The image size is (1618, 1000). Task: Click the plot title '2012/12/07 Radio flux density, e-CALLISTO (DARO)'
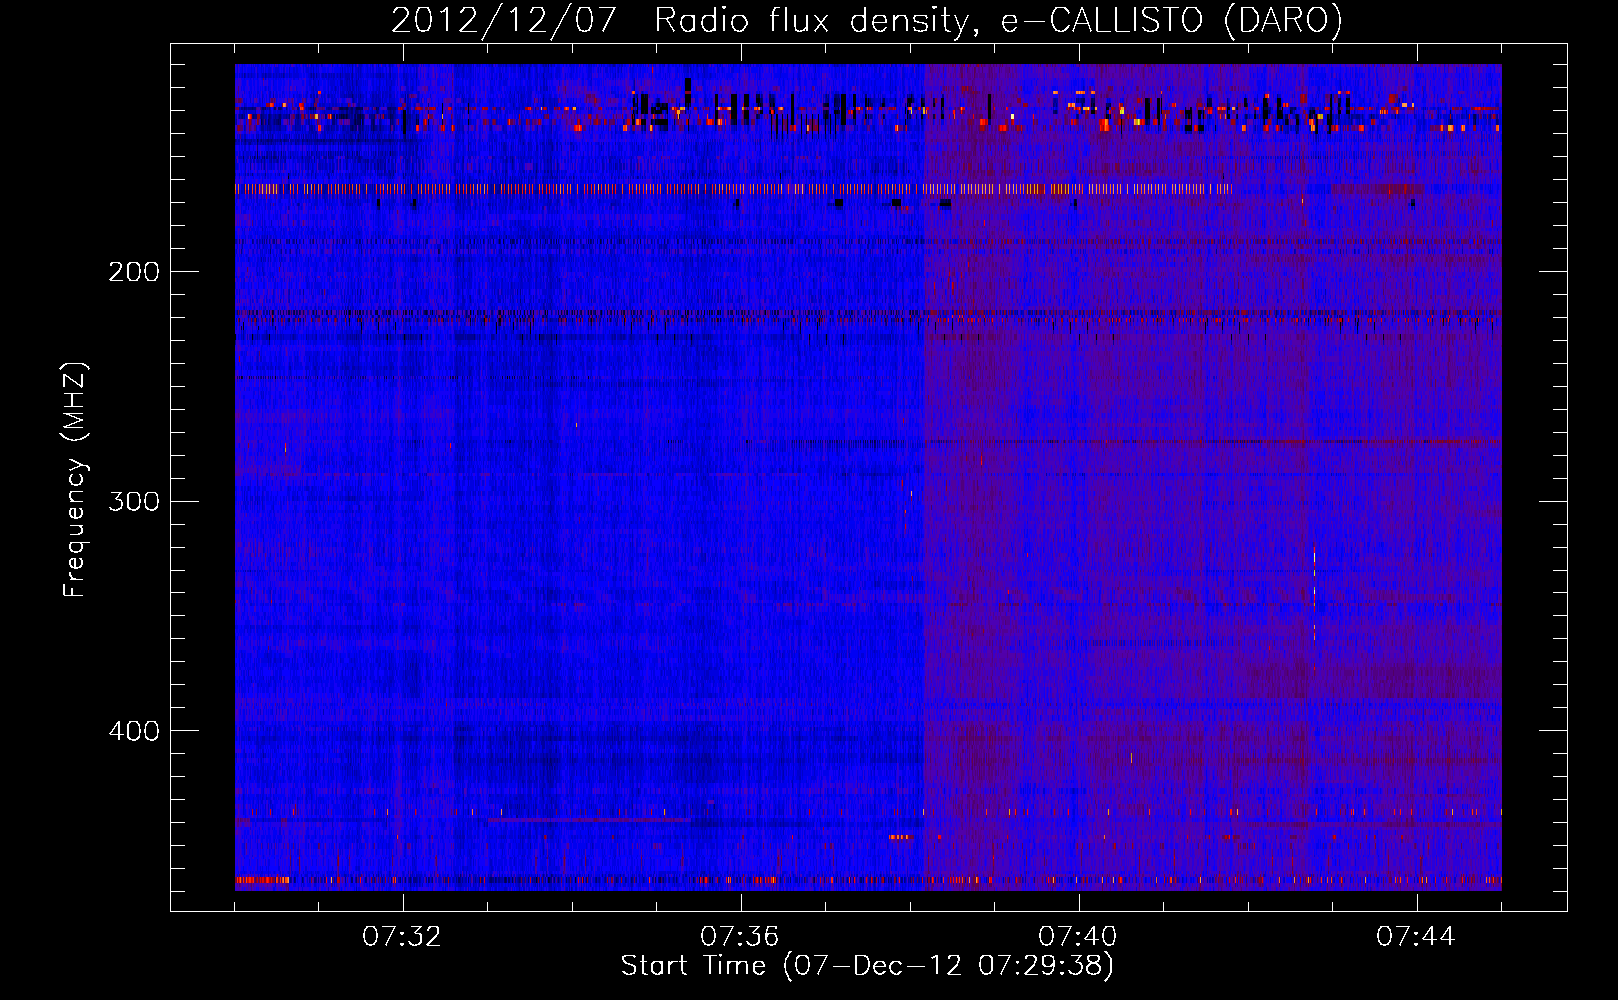pyautogui.click(x=866, y=20)
